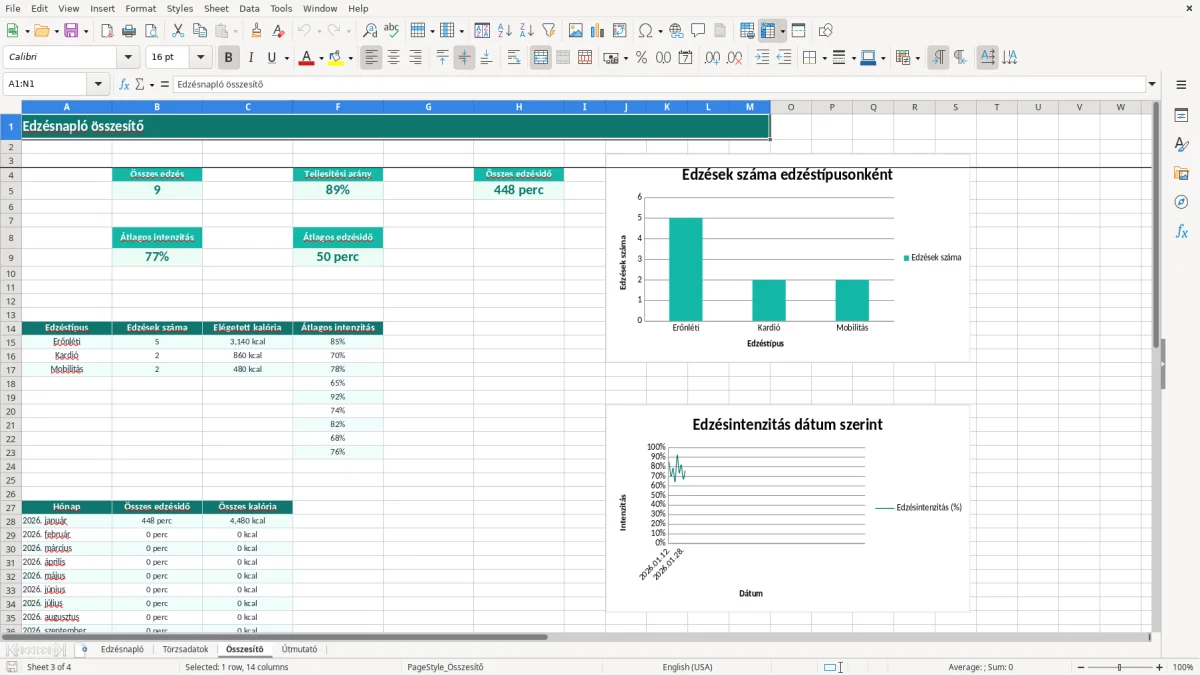This screenshot has height=675, width=1200.
Task: Toggle Italic formatting
Action: pyautogui.click(x=251, y=58)
